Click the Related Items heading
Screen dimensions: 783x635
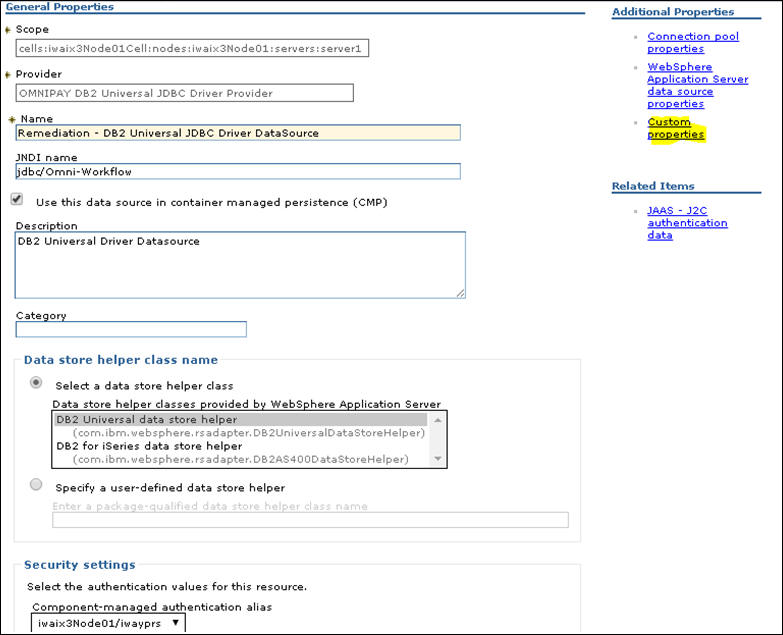[x=653, y=186]
